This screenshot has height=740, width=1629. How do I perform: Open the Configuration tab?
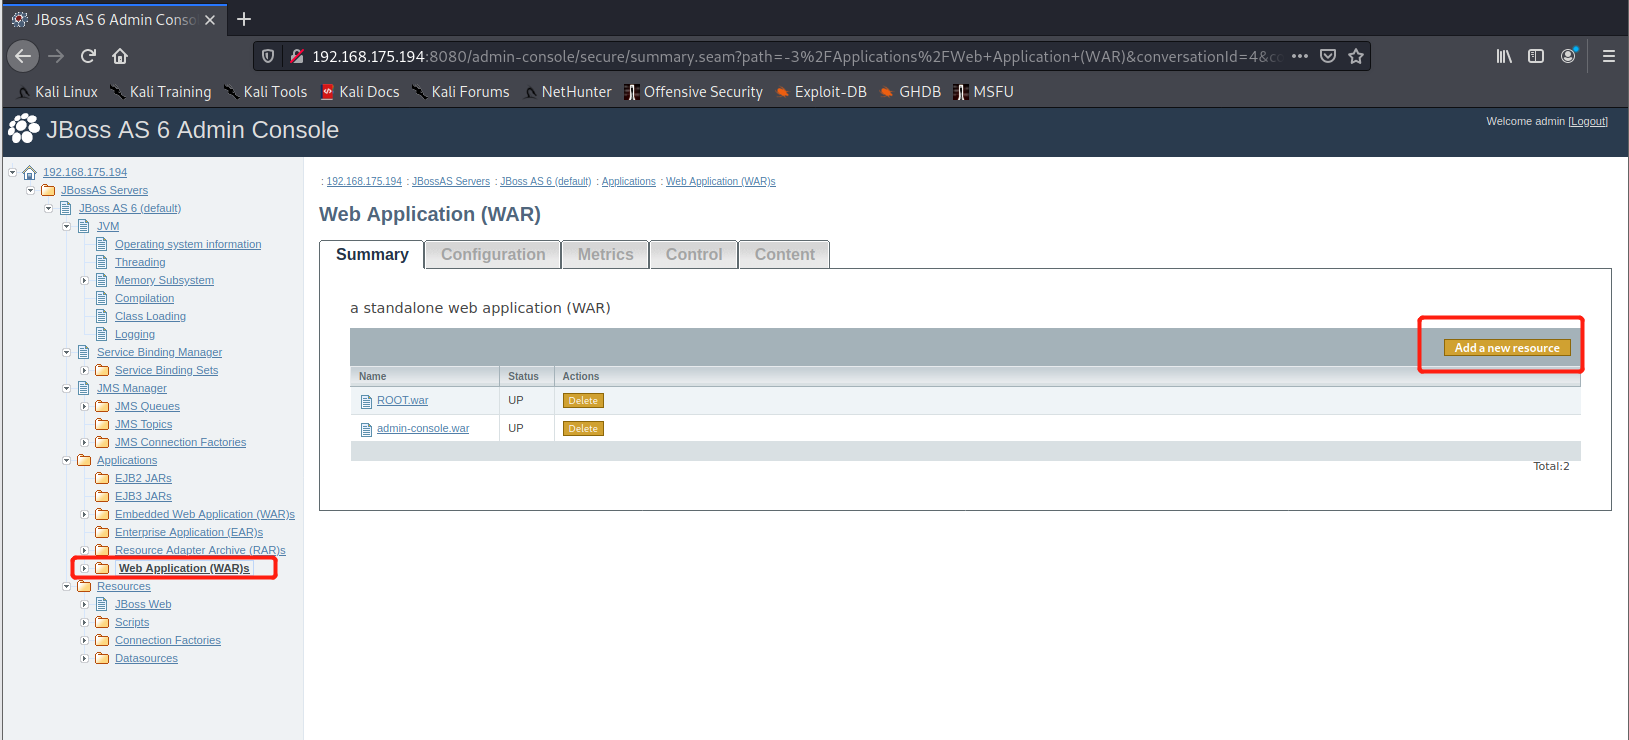point(493,255)
